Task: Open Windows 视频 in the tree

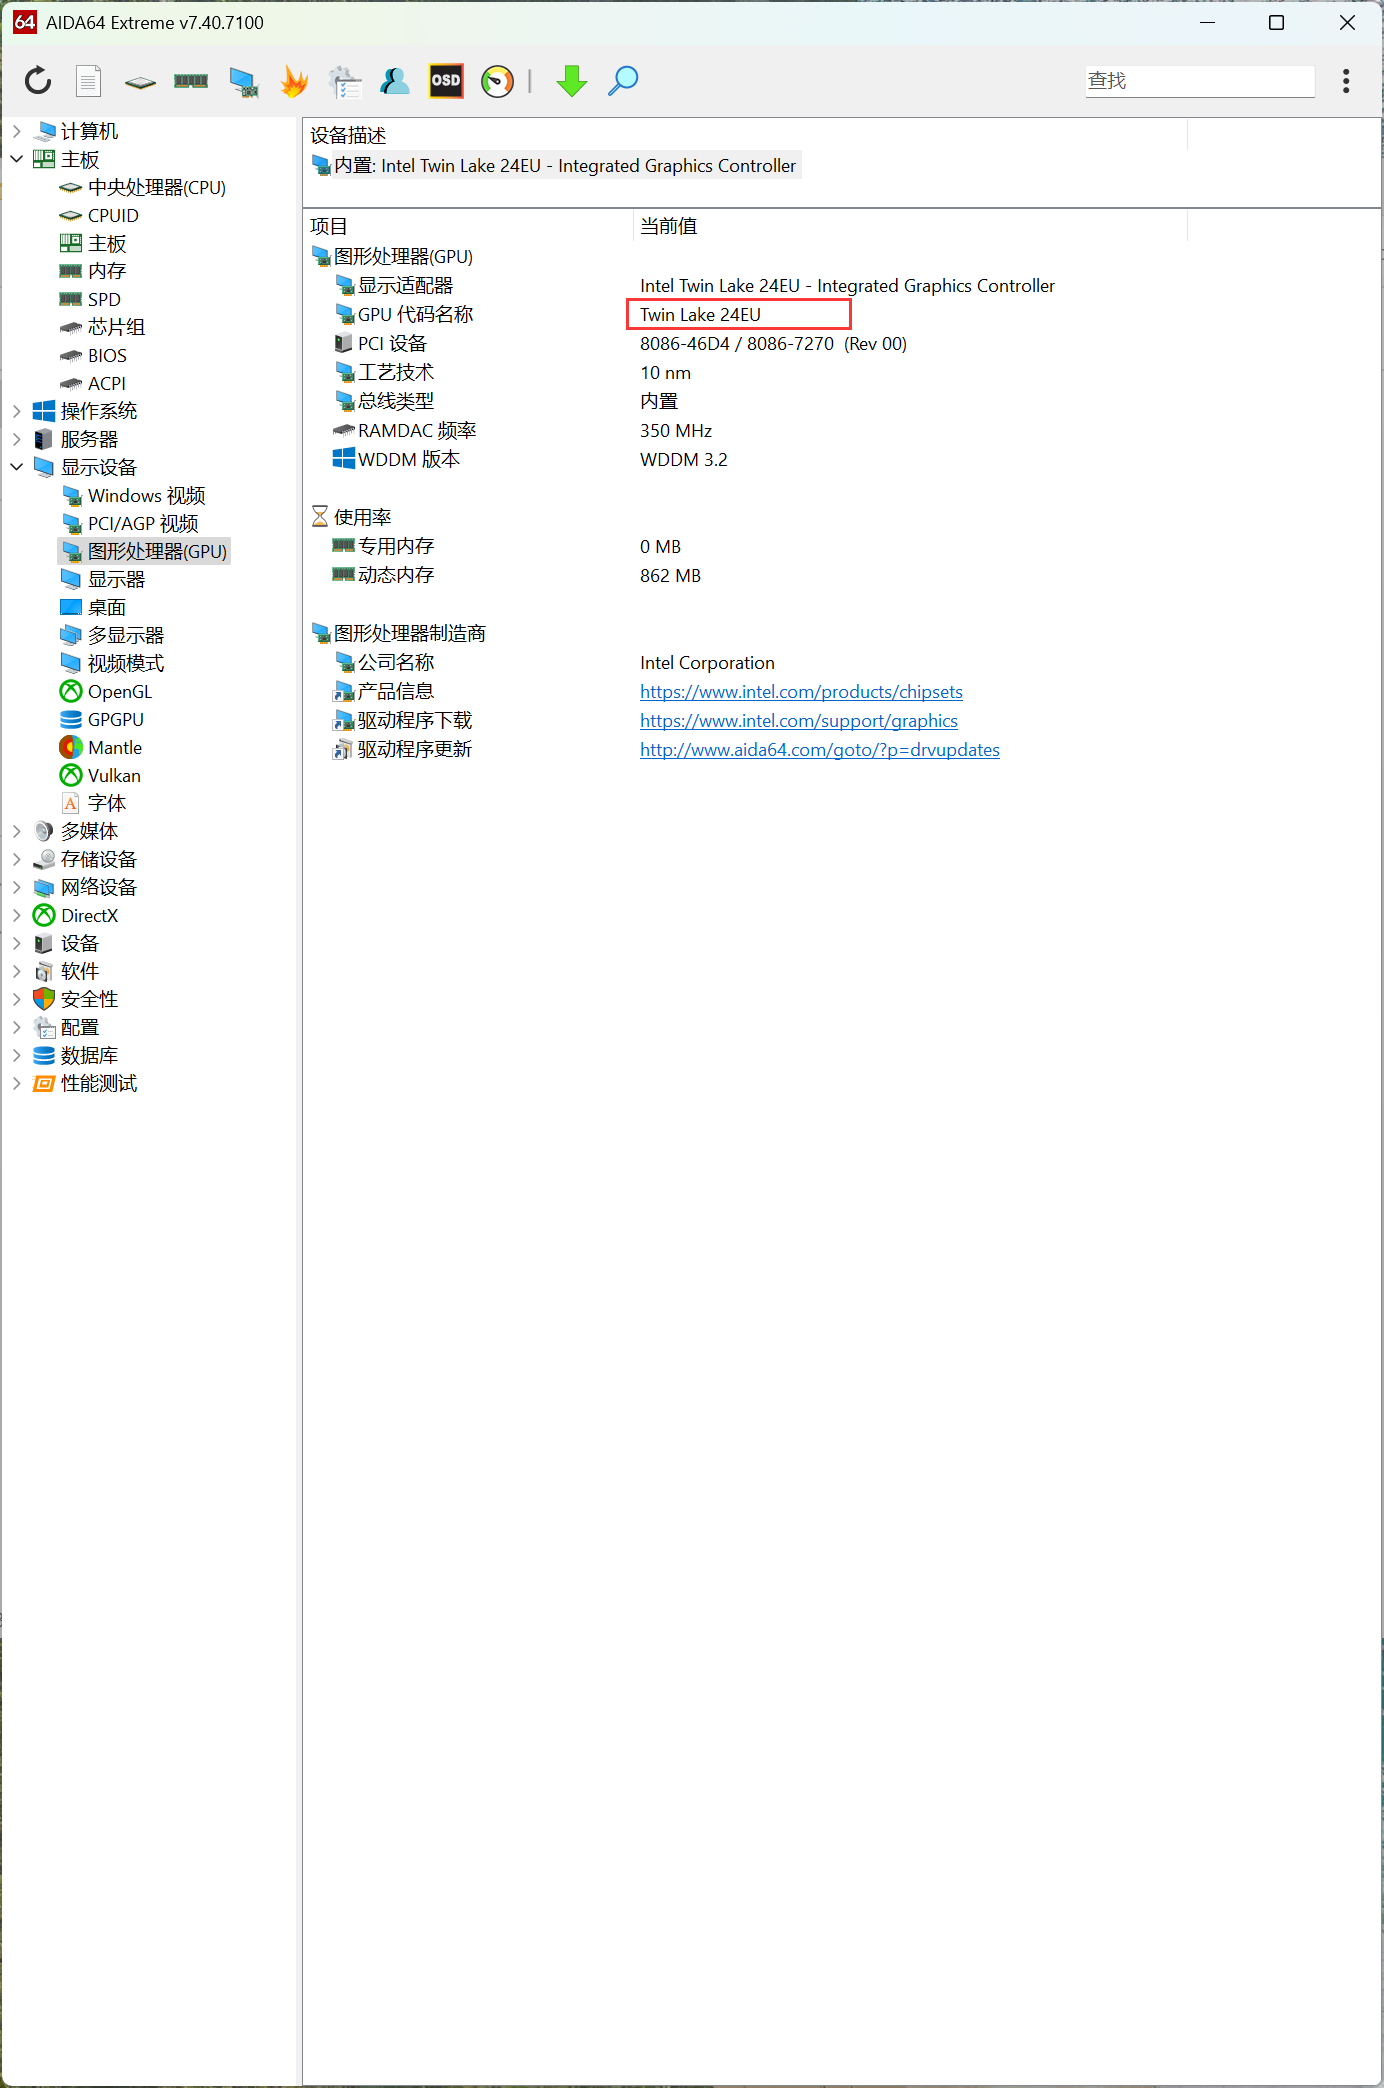Action: point(133,495)
